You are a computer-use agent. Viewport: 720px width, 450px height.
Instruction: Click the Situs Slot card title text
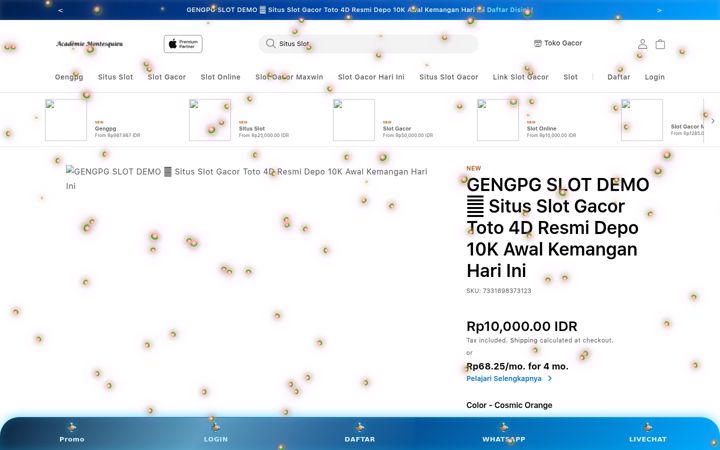coord(252,129)
